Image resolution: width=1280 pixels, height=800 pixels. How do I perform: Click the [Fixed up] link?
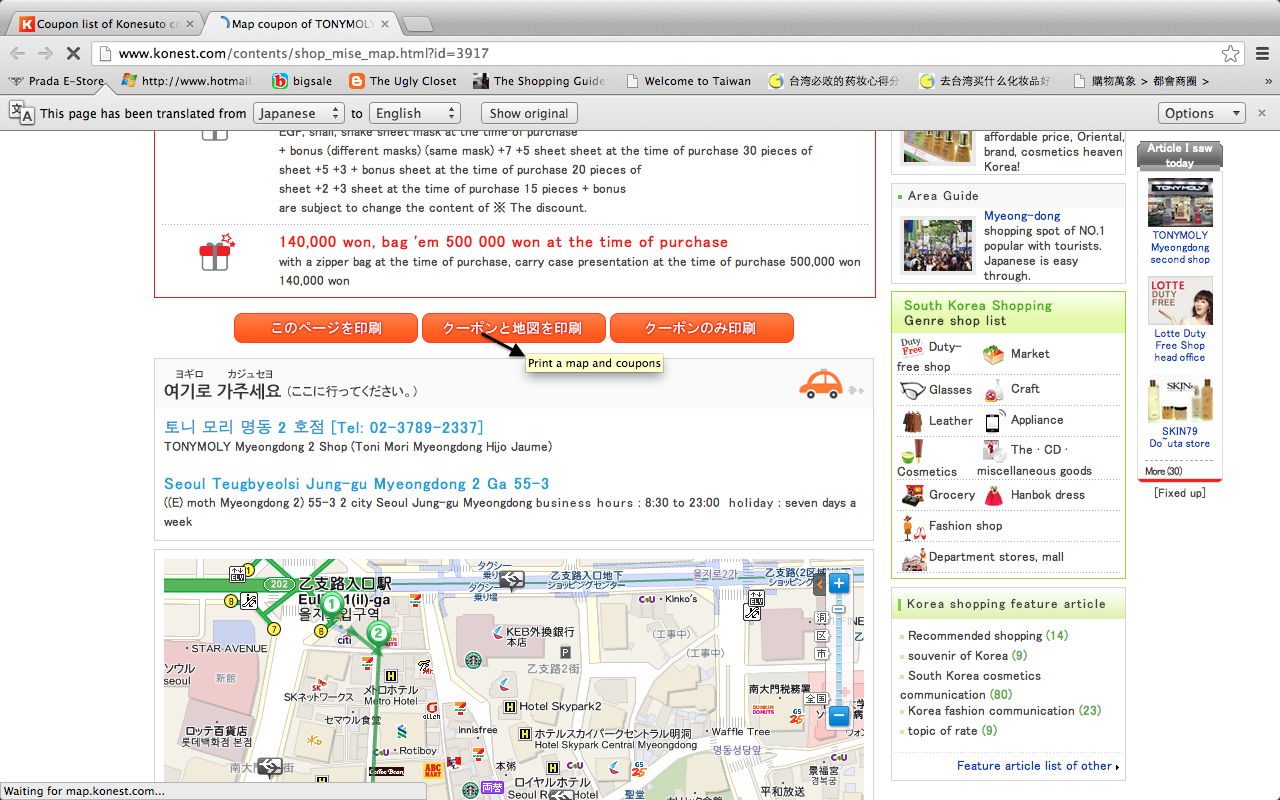coord(1180,493)
